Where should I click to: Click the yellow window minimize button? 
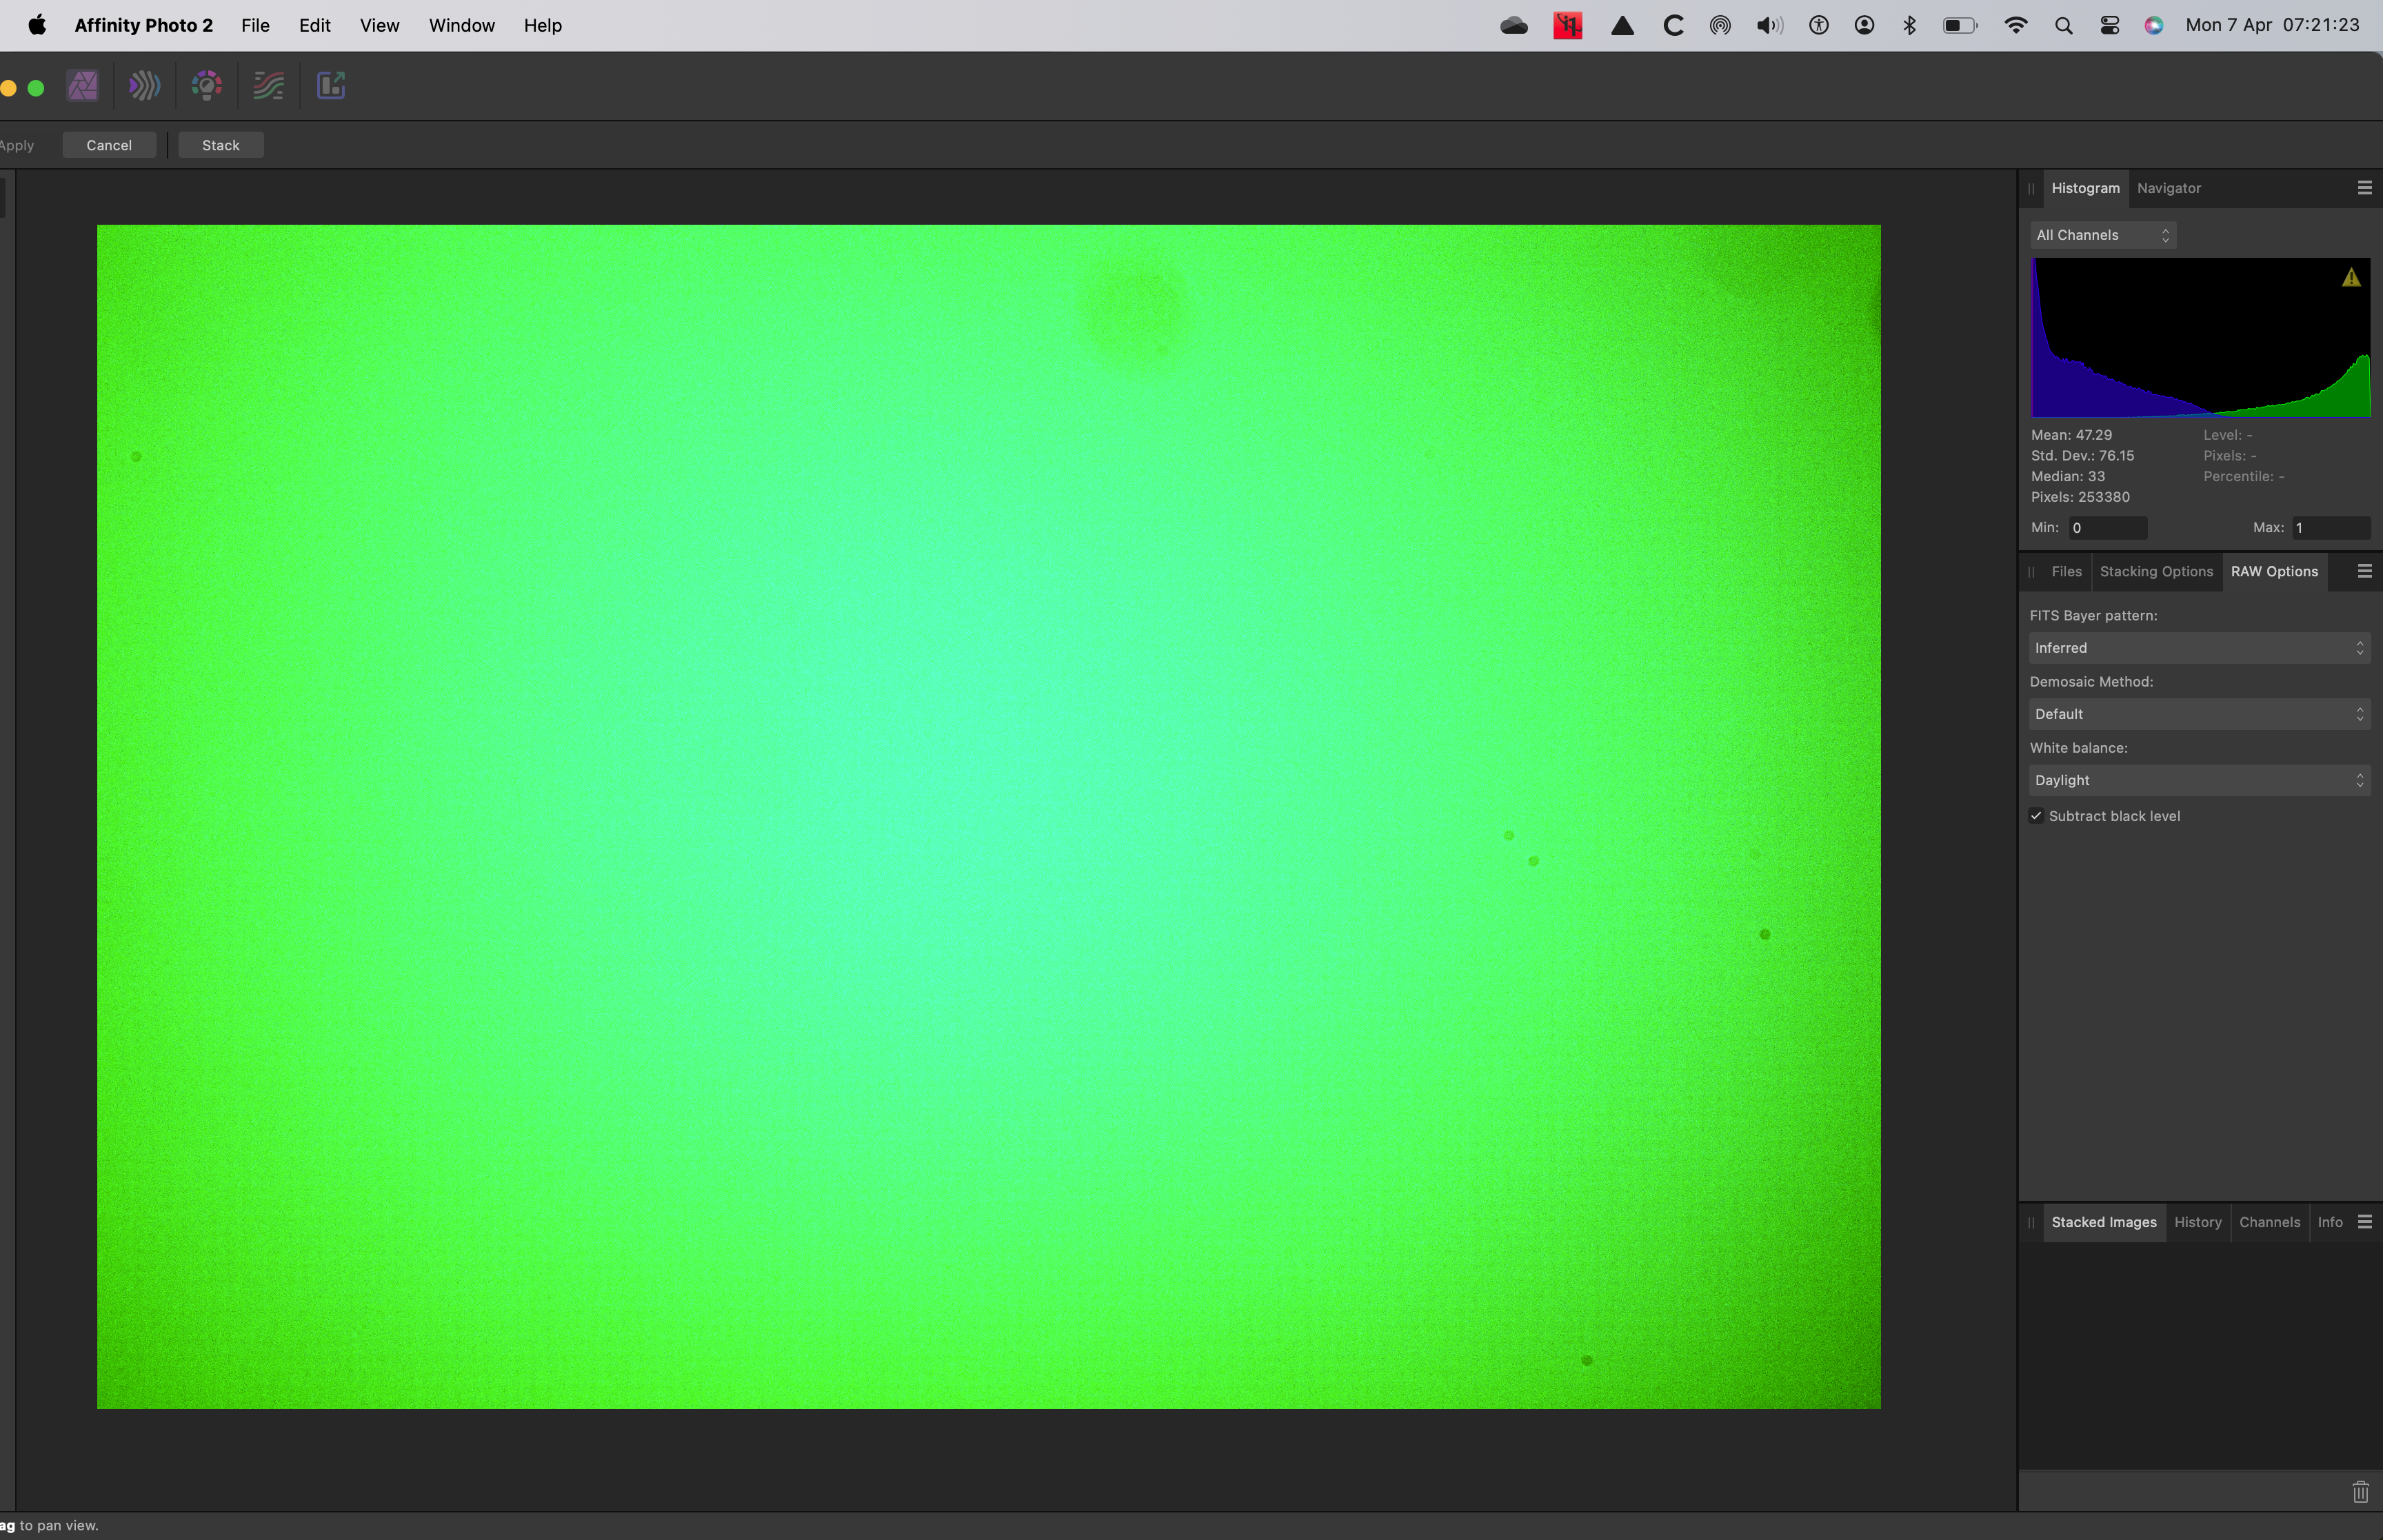[8, 88]
